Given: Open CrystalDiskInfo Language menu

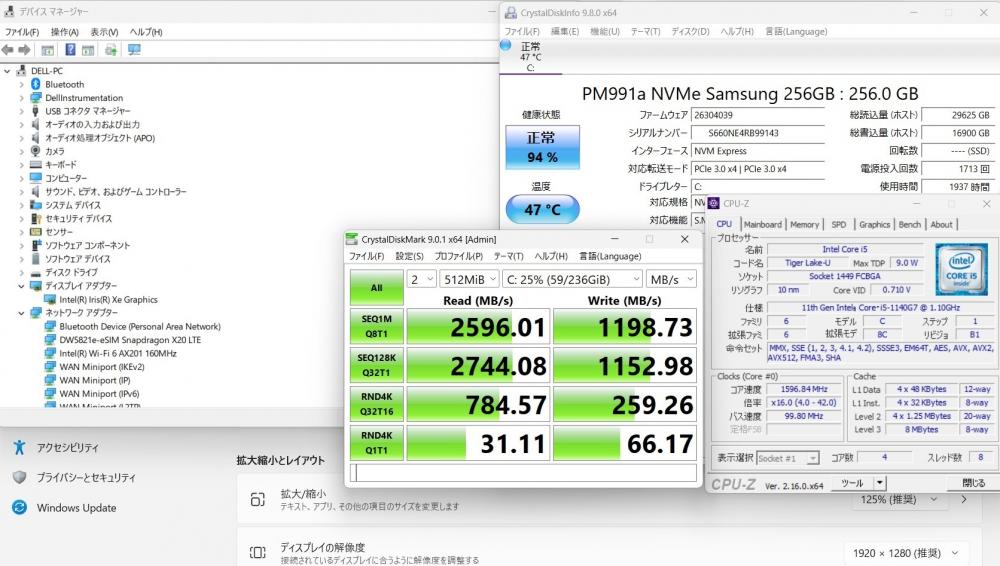Looking at the screenshot, I should [796, 31].
